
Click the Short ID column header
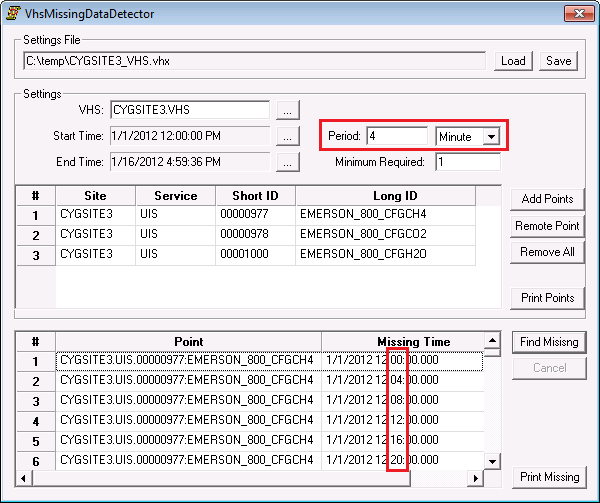(x=255, y=196)
